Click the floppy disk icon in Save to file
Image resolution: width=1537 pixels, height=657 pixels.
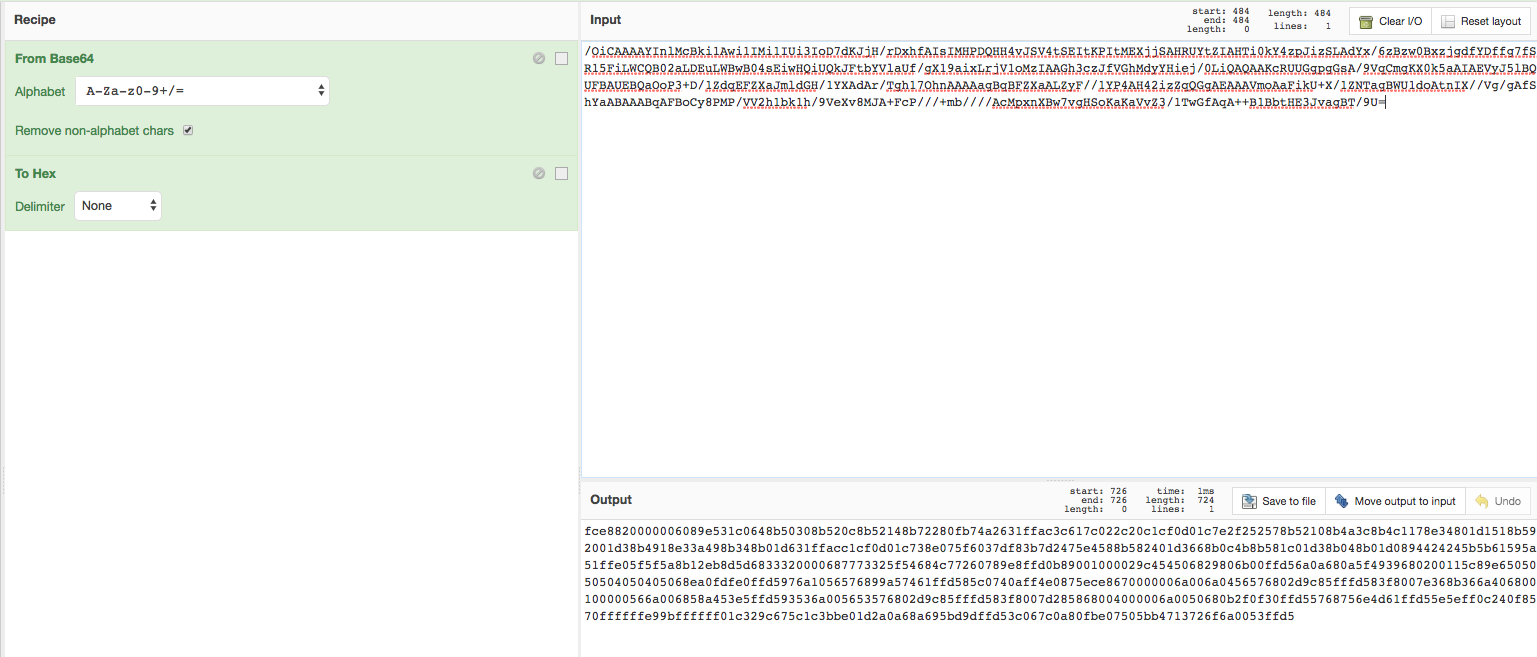(1249, 501)
